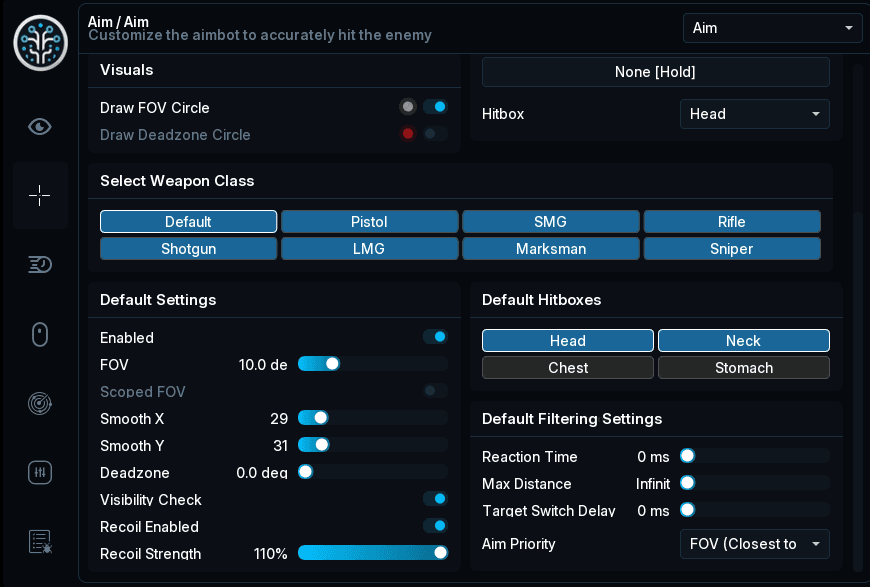Open the sliders settings icon in sidebar
This screenshot has width=870, height=587.
[x=40, y=473]
